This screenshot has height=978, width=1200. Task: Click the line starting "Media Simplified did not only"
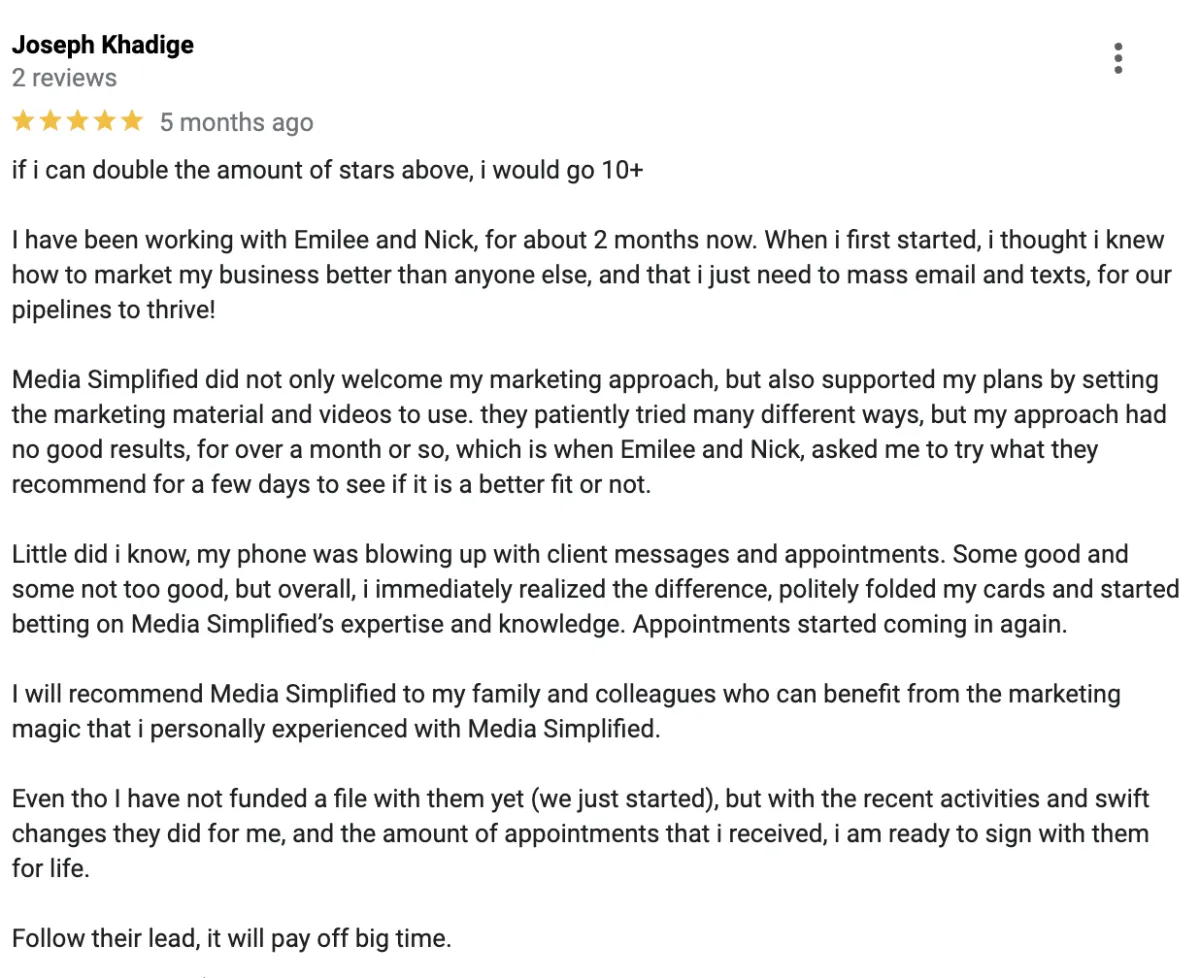(x=585, y=380)
